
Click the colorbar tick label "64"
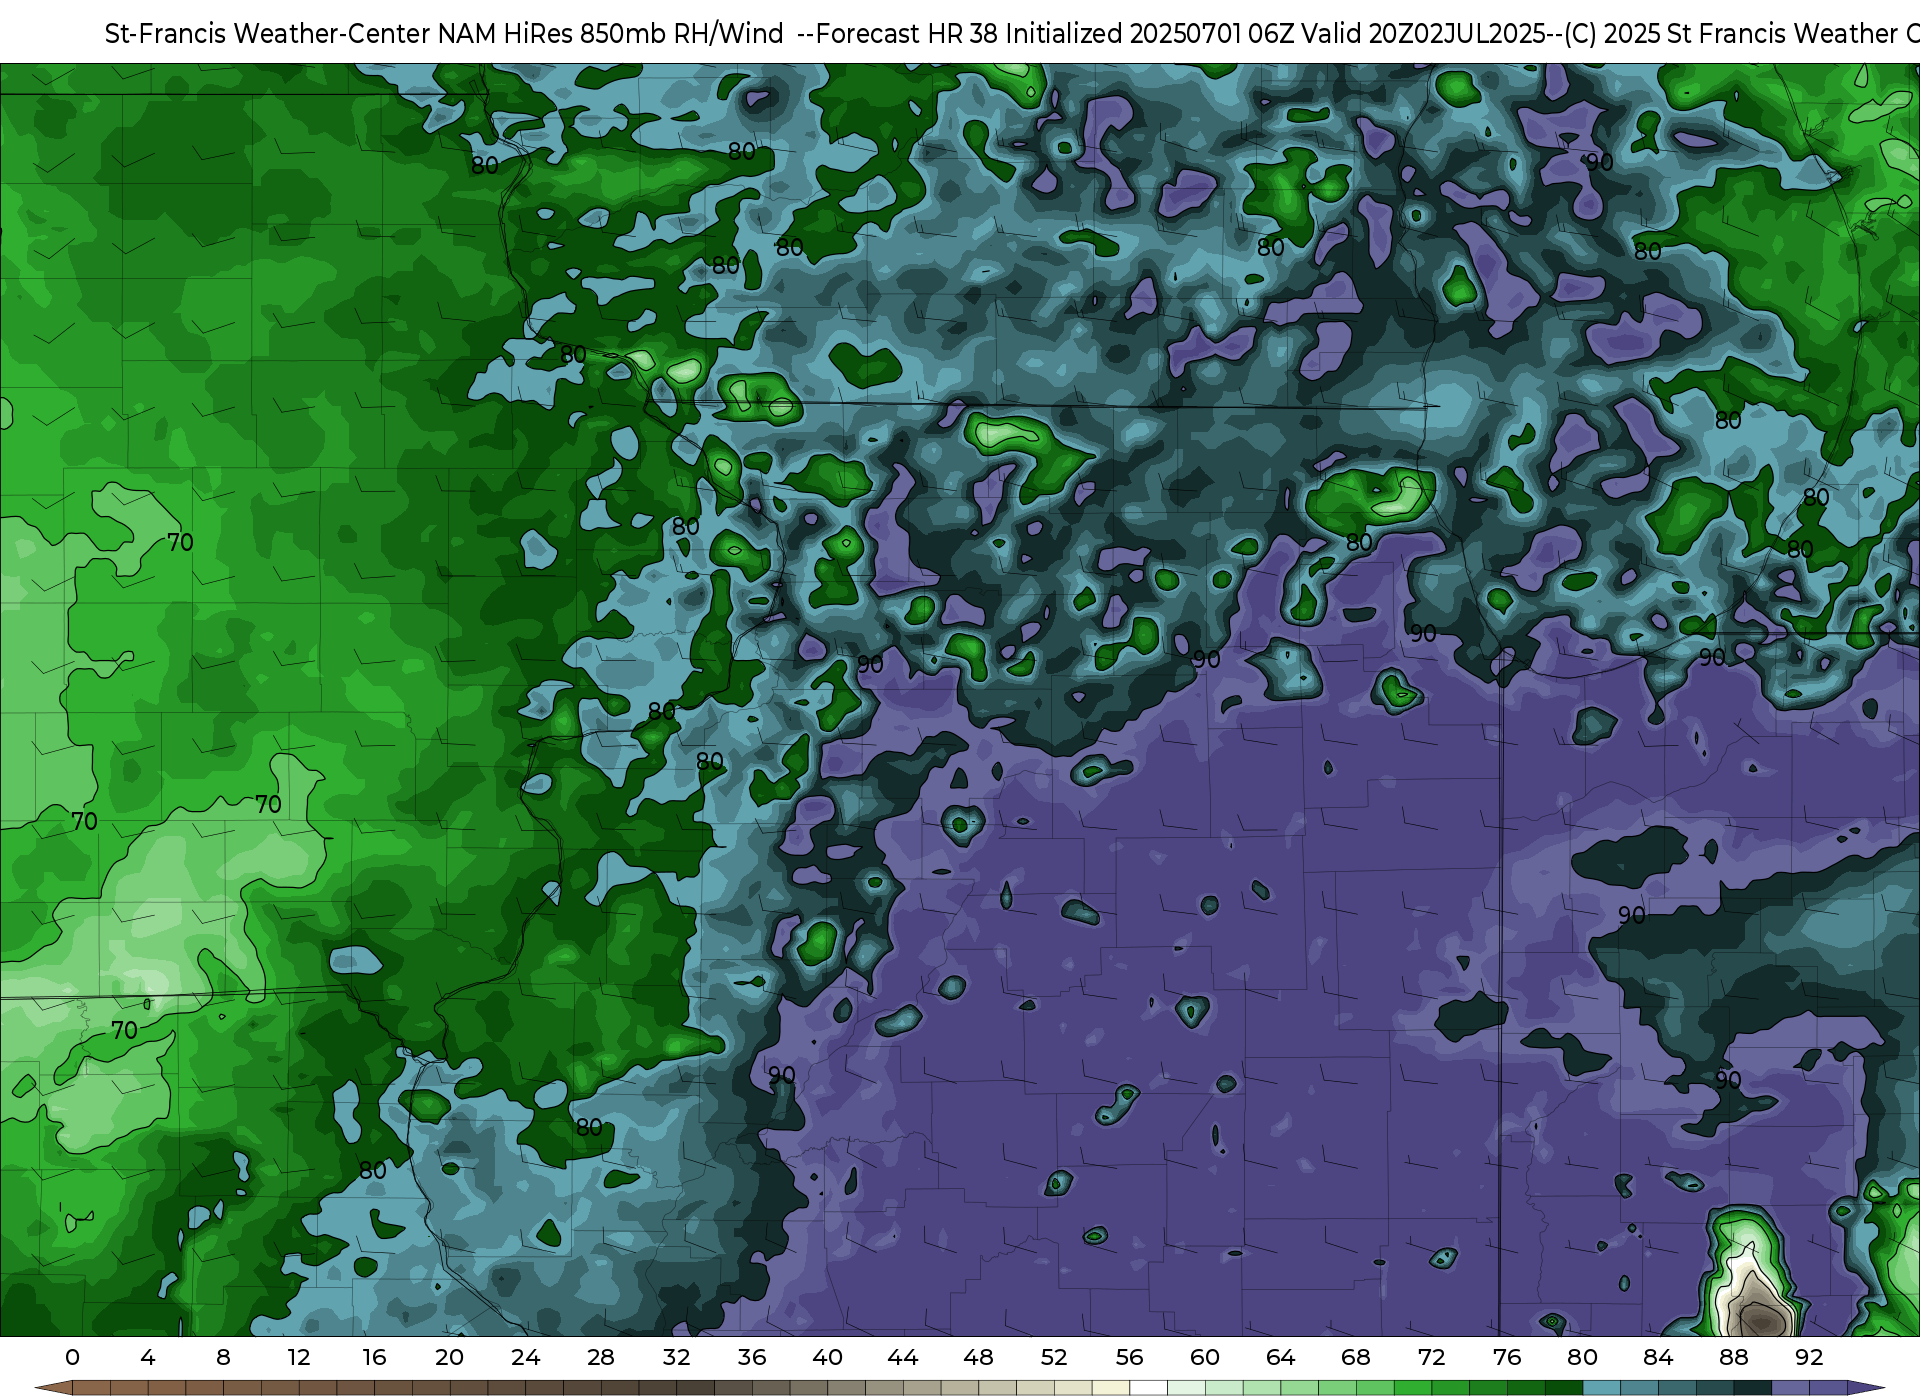point(1280,1358)
